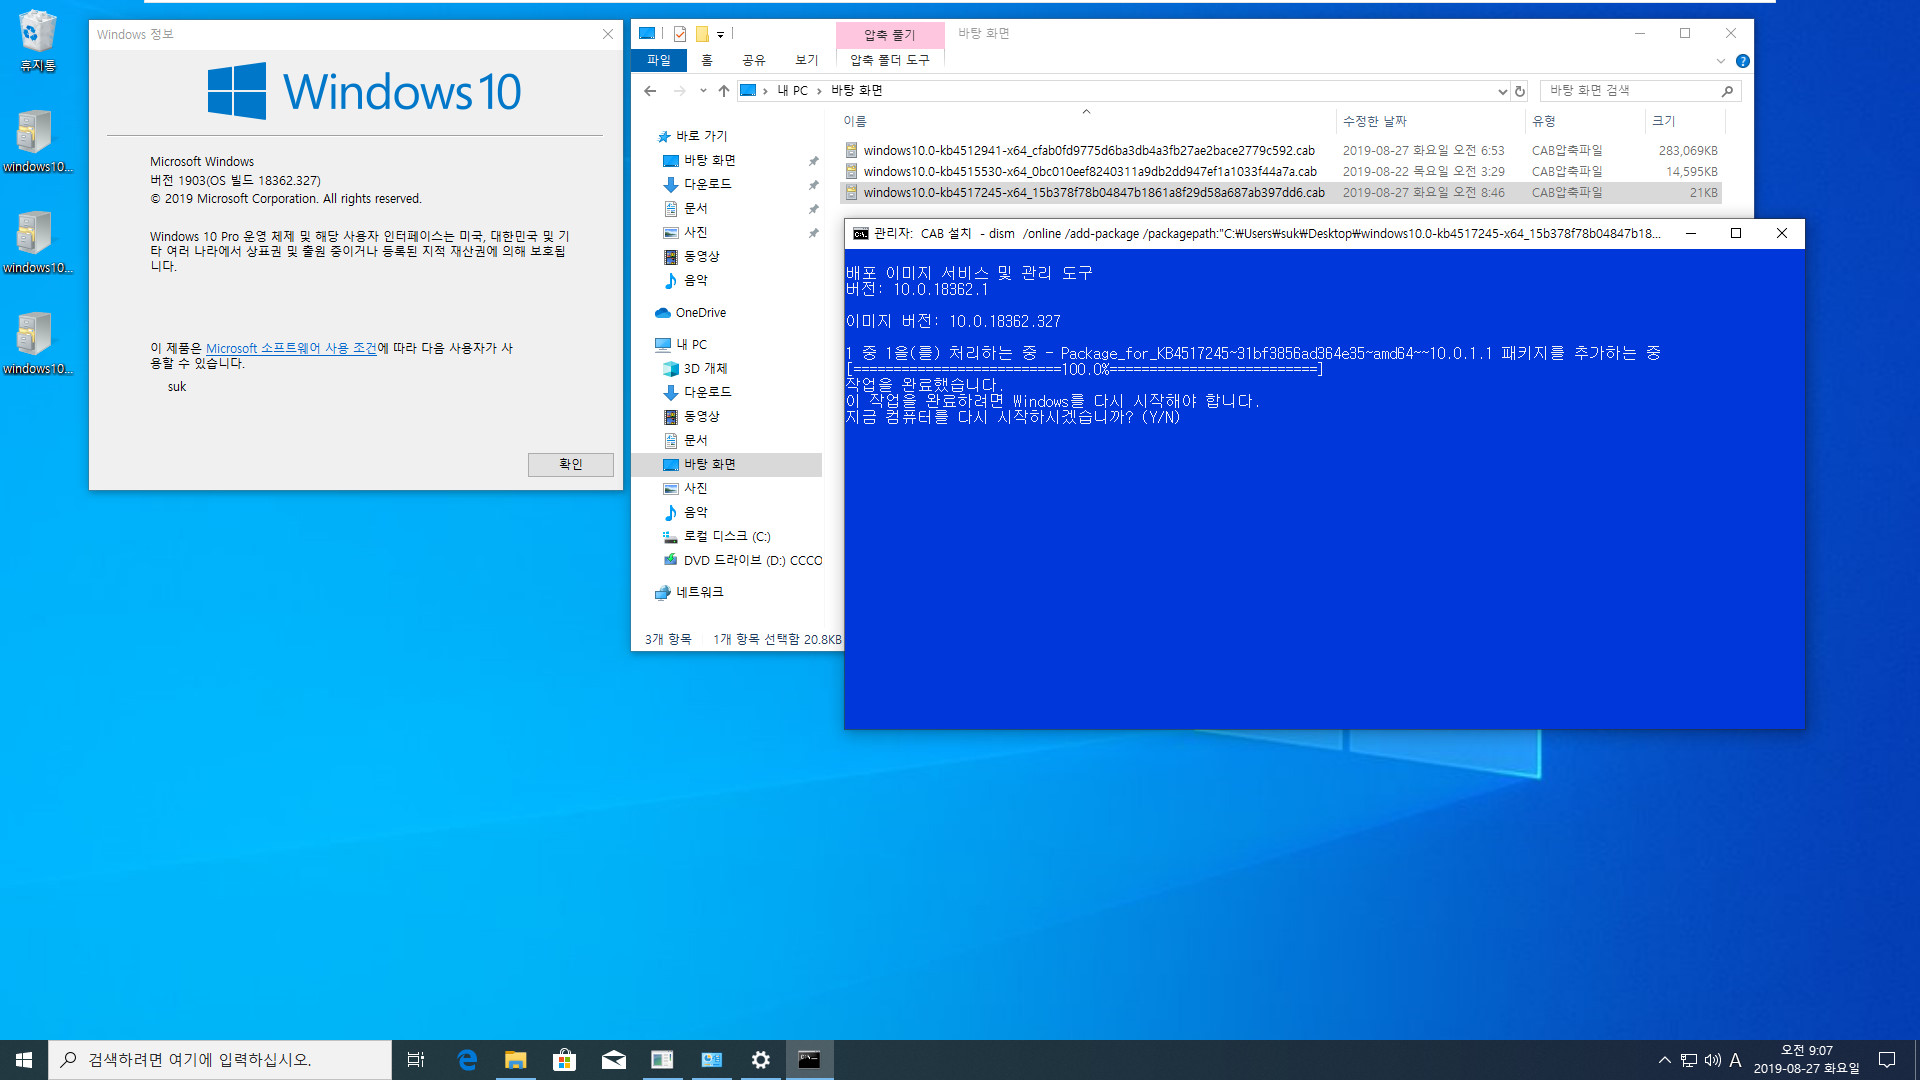The width and height of the screenshot is (1920, 1080).
Task: Expand the File Explorer ribbon chevron
Action: 1721,61
